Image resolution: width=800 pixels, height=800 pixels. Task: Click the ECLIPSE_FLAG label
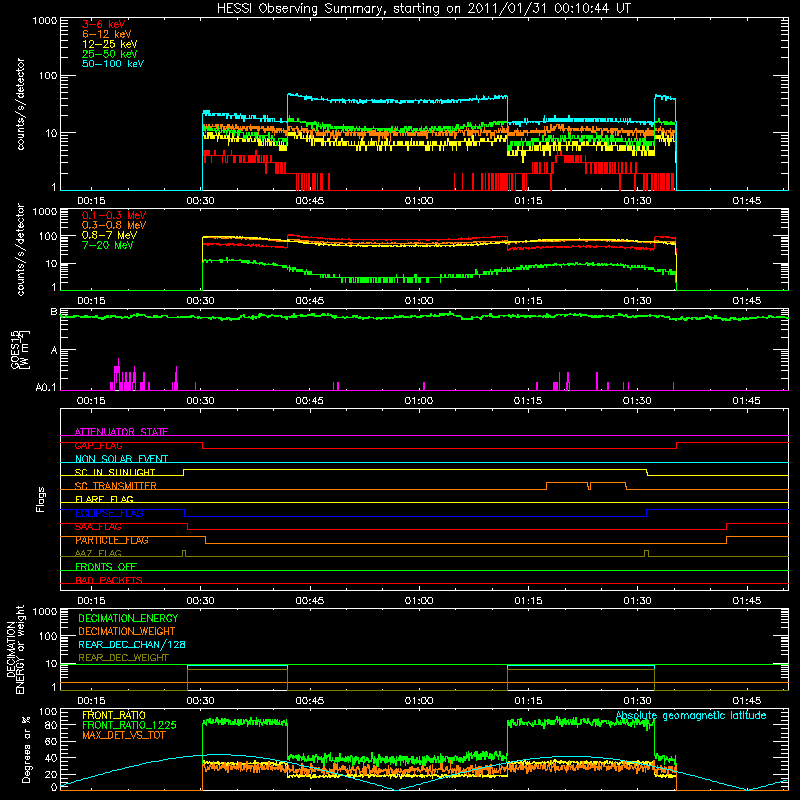point(109,513)
